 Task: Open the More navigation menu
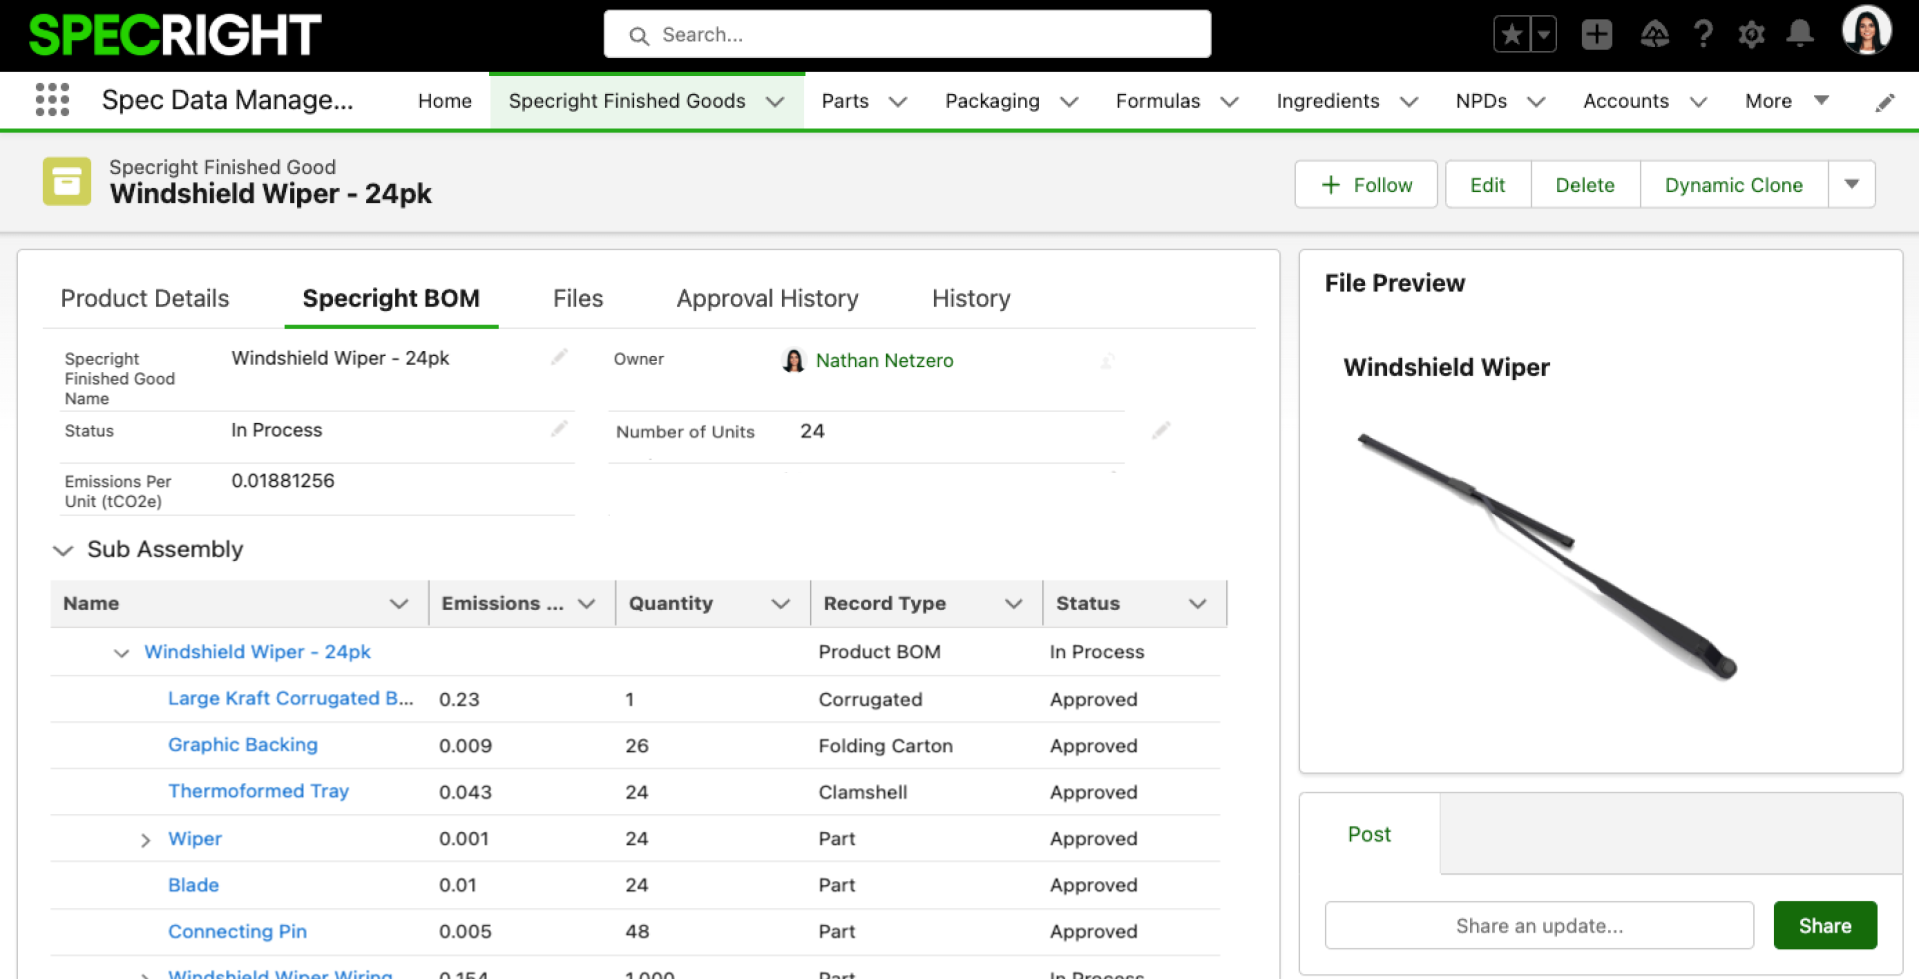coord(1787,101)
